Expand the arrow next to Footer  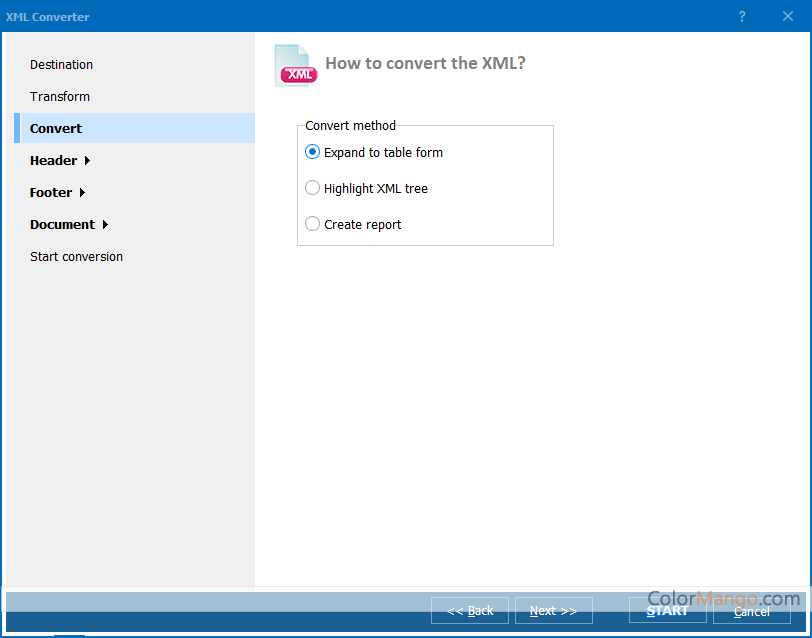[82, 193]
